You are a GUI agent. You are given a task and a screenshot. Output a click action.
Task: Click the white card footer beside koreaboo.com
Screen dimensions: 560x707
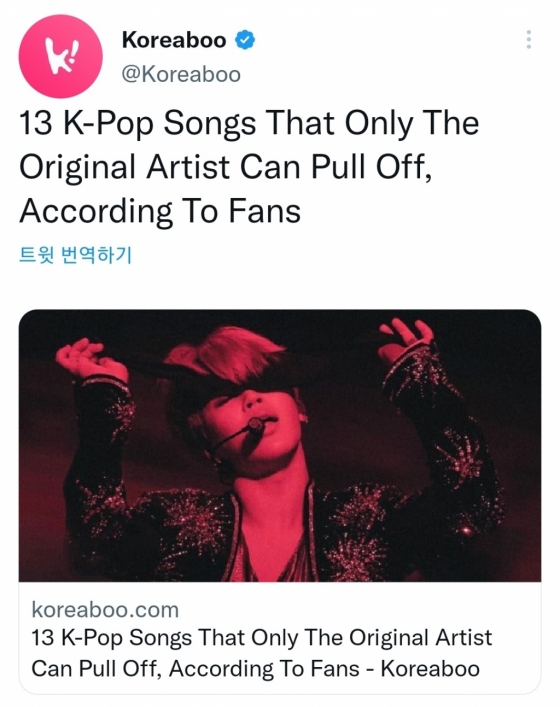click(x=361, y=610)
